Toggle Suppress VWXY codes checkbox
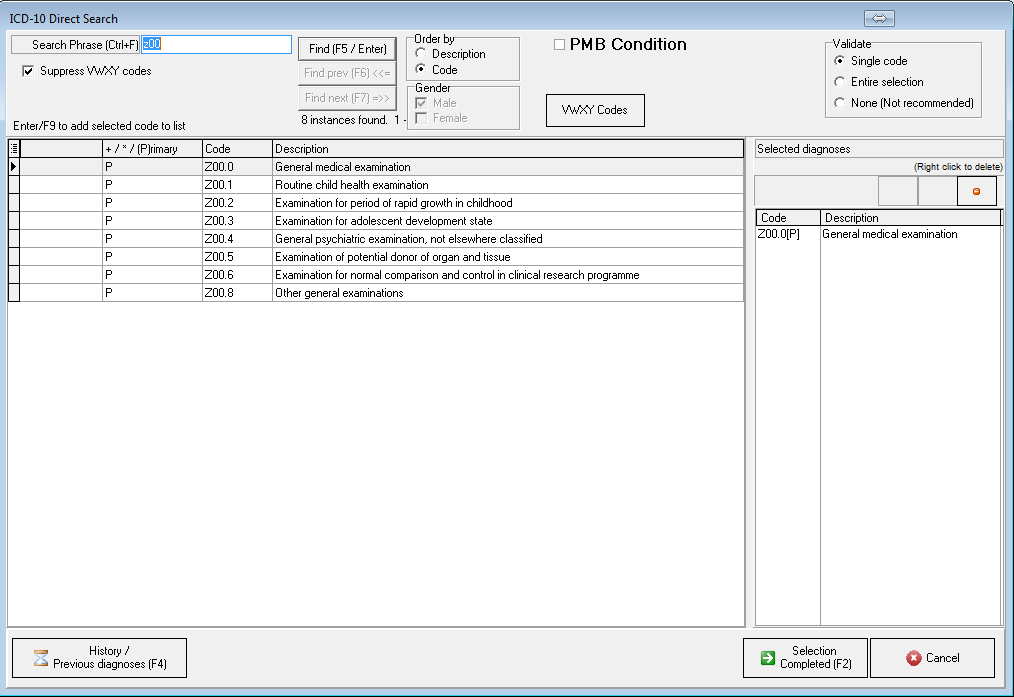This screenshot has width=1014, height=697. 28,71
